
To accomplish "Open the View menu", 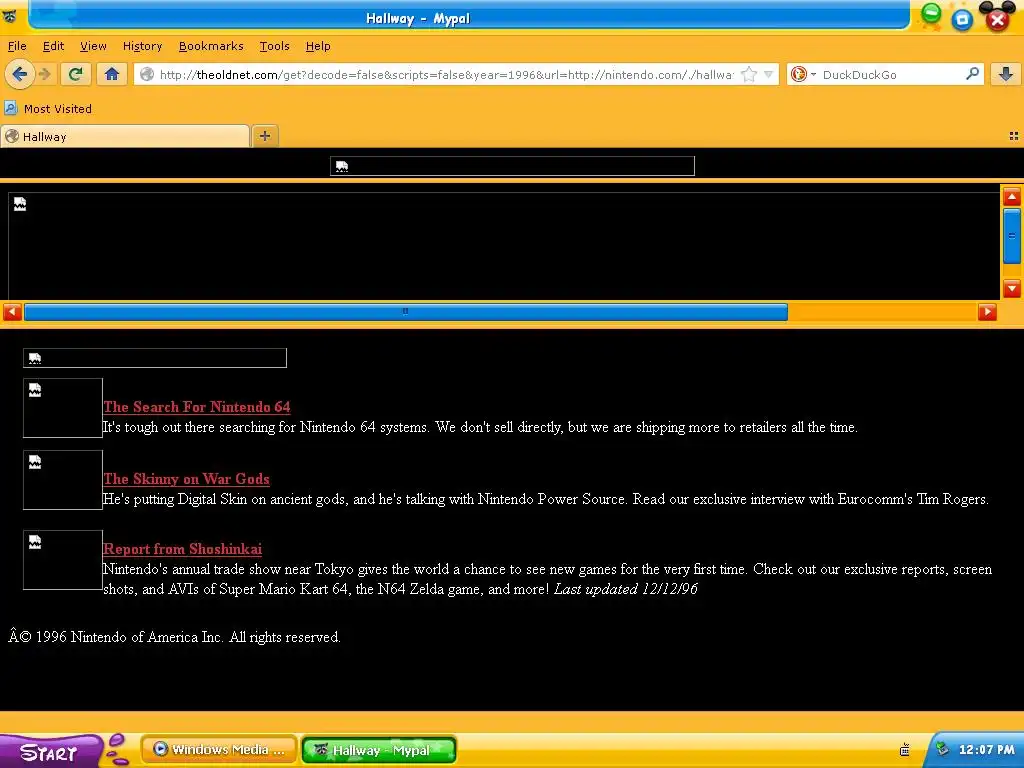I will pyautogui.click(x=93, y=46).
